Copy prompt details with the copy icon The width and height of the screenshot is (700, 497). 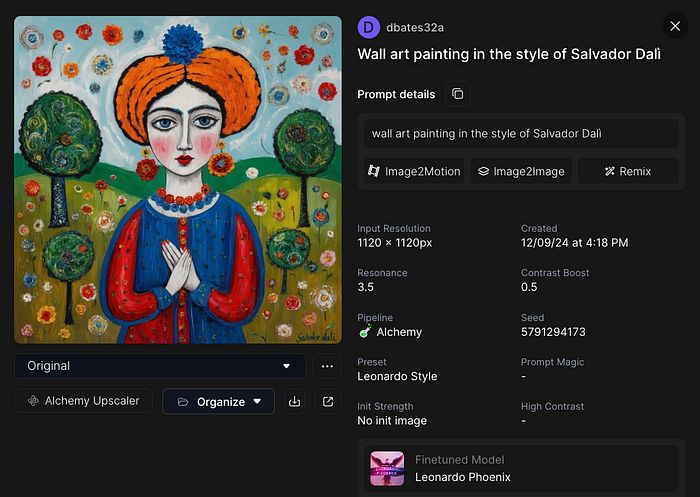458,94
